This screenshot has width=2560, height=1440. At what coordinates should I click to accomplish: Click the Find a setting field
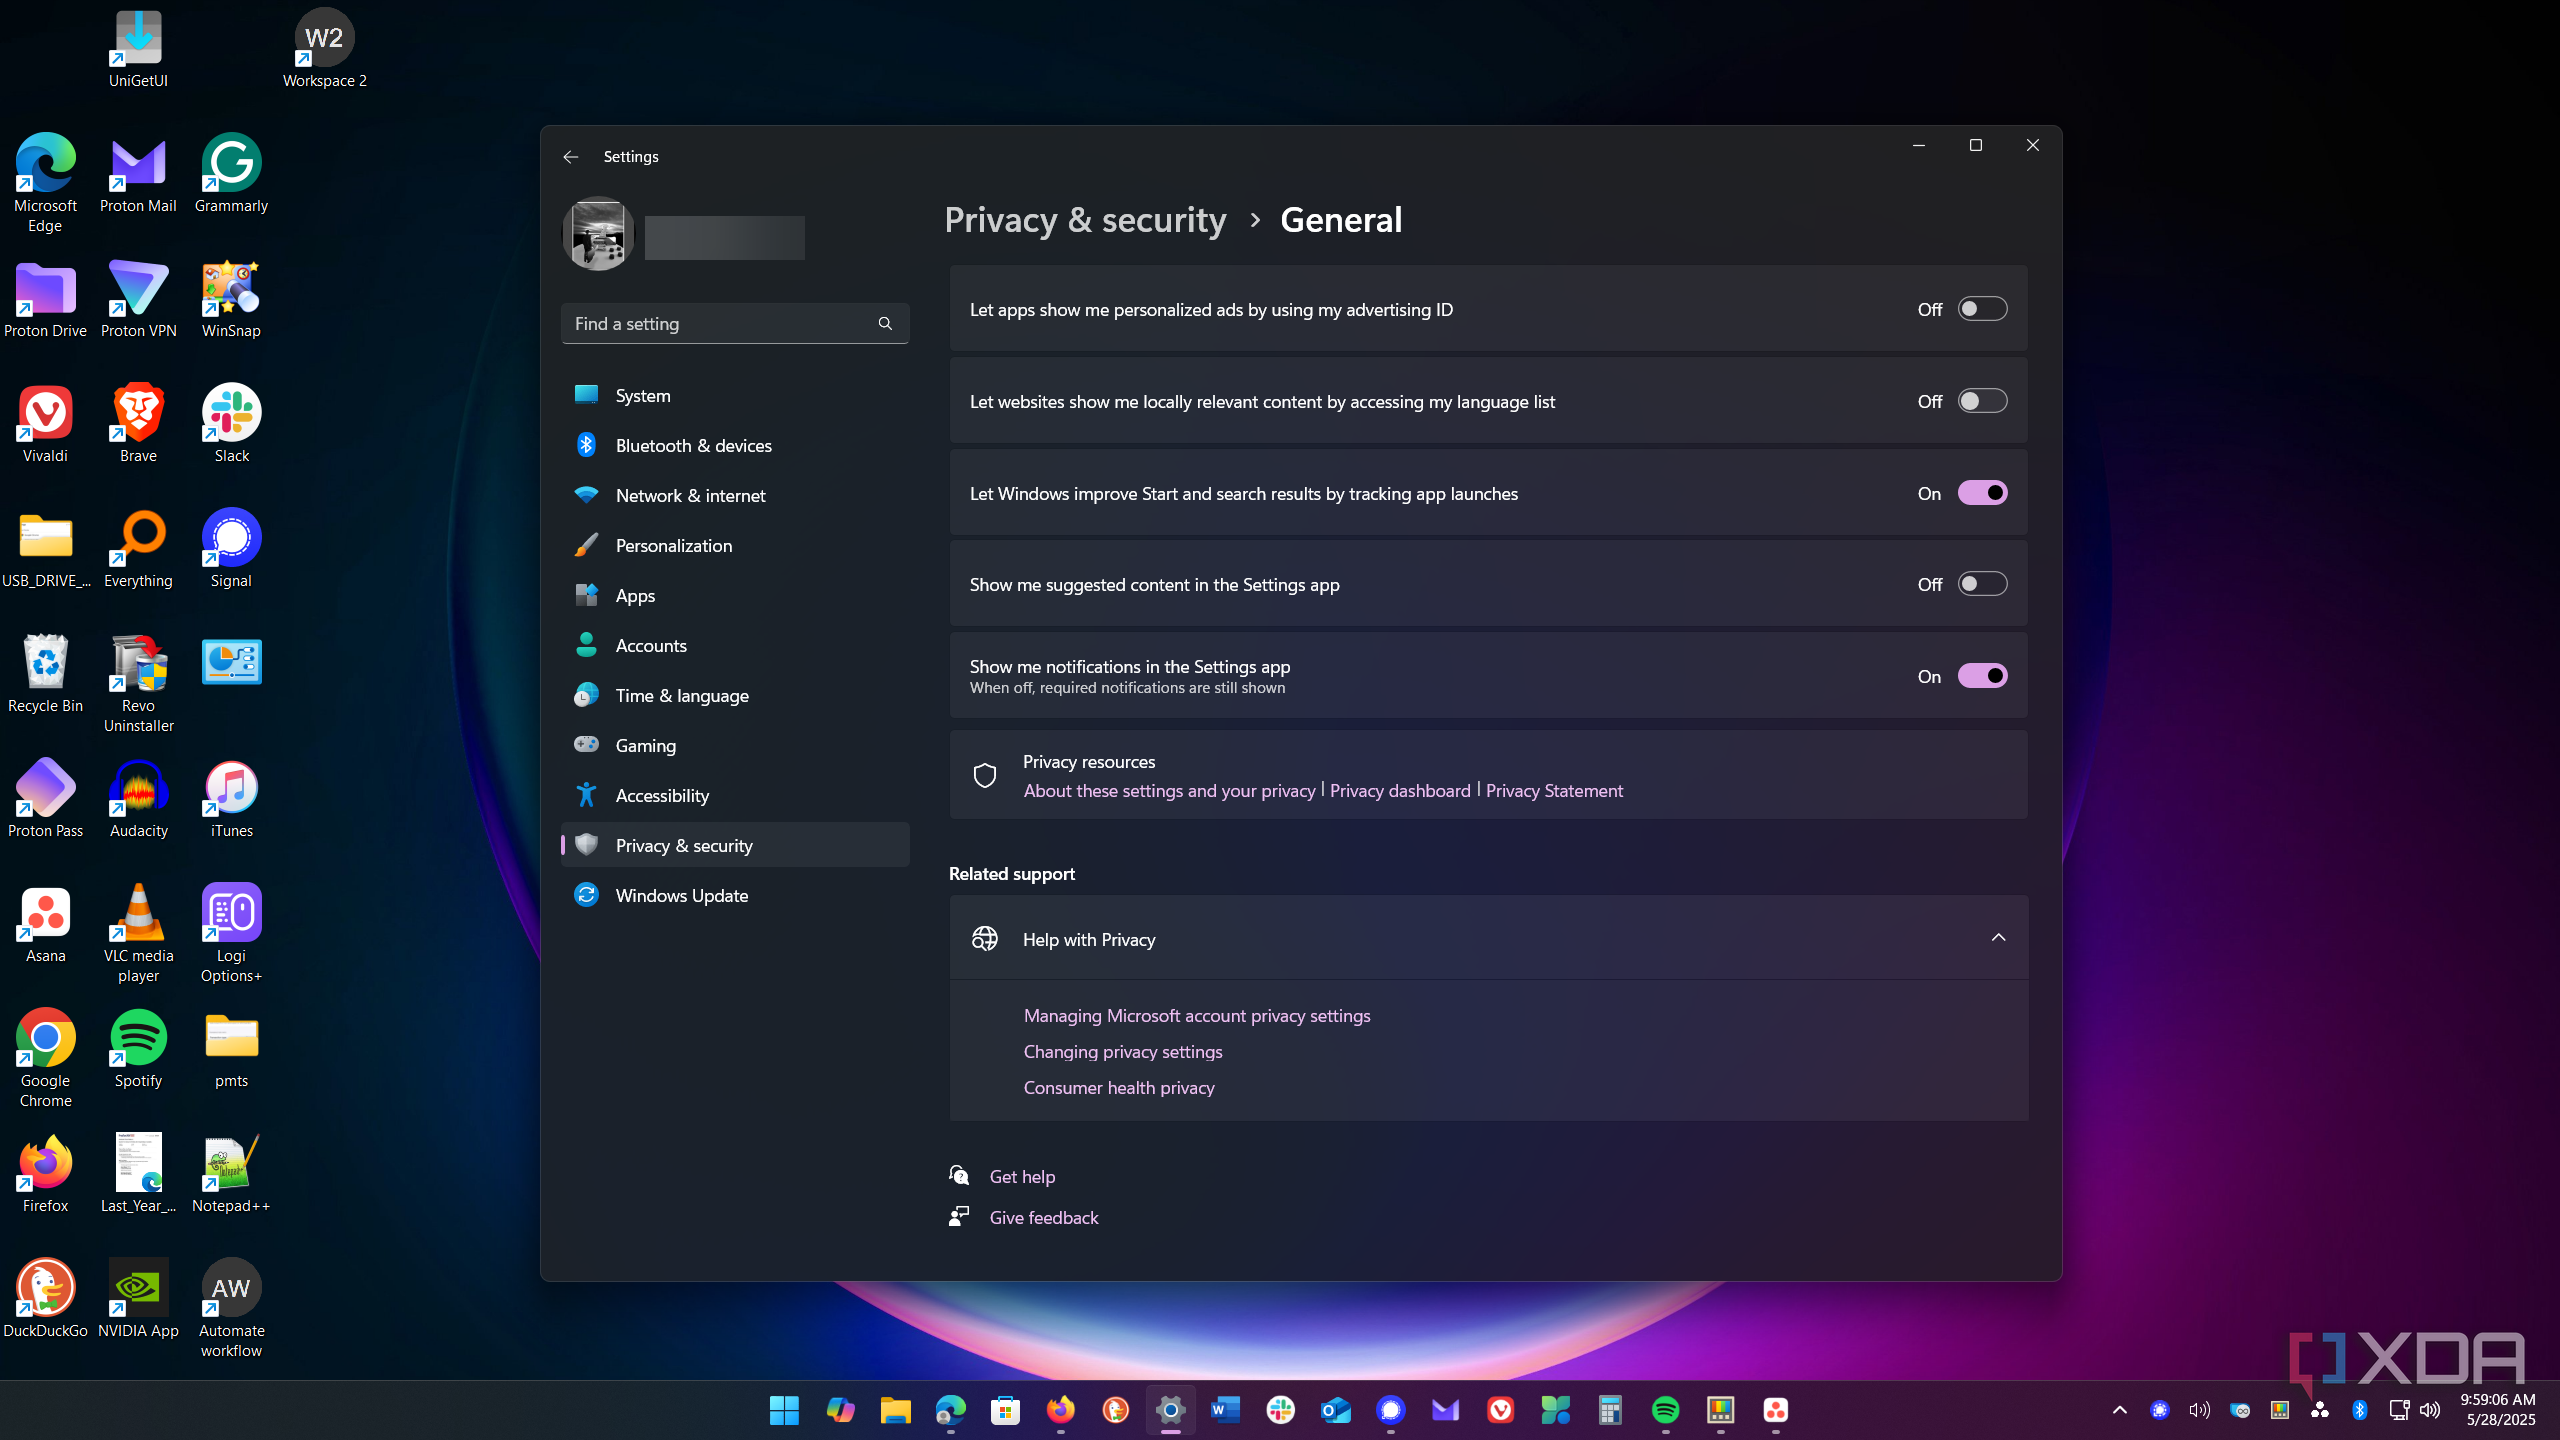(715, 324)
